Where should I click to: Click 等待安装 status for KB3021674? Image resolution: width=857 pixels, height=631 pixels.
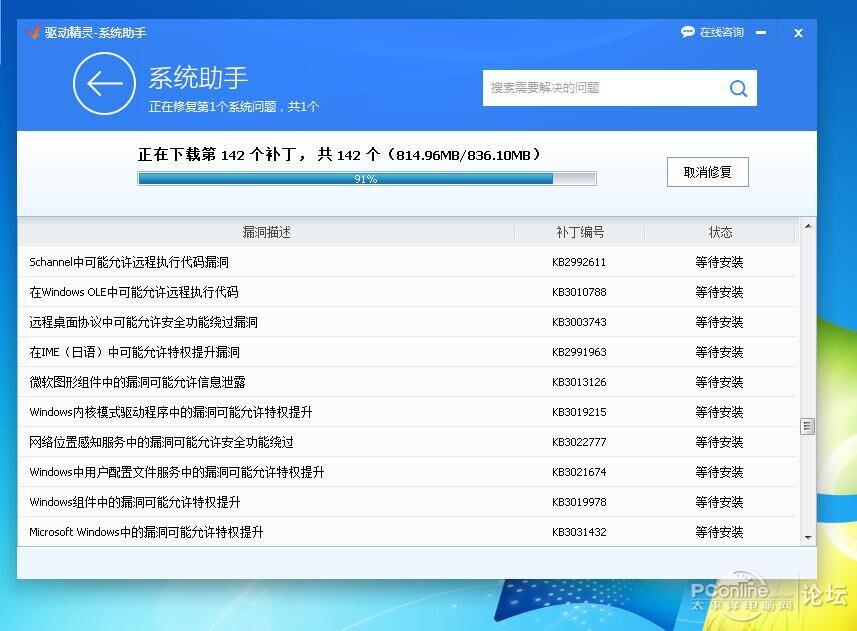(719, 472)
